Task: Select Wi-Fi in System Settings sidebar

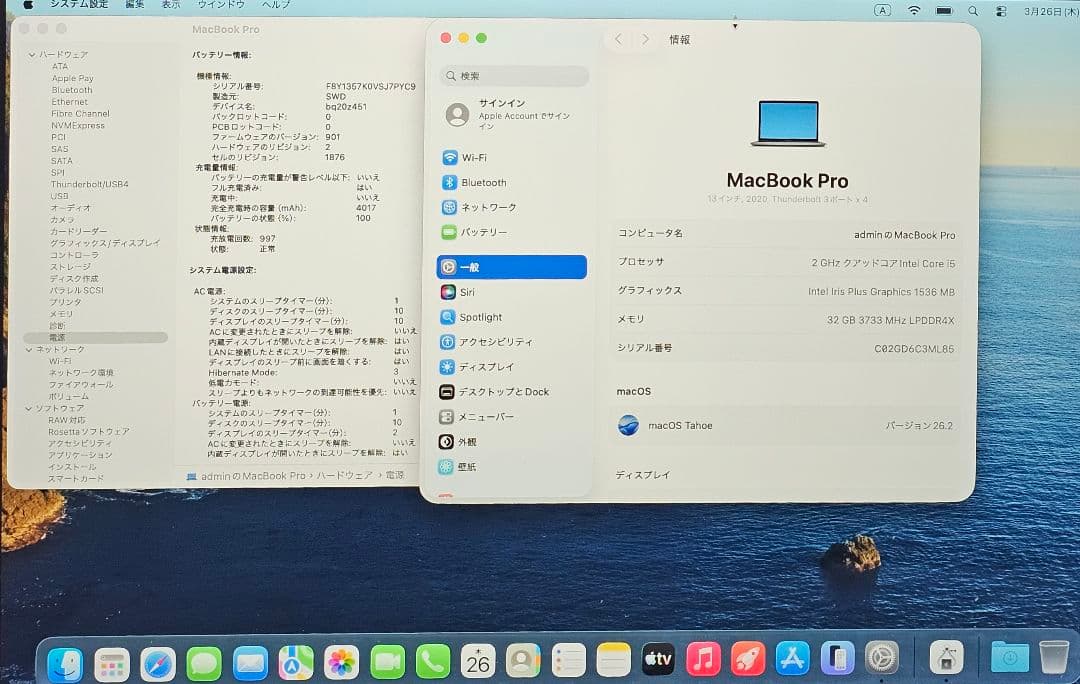Action: [512, 158]
